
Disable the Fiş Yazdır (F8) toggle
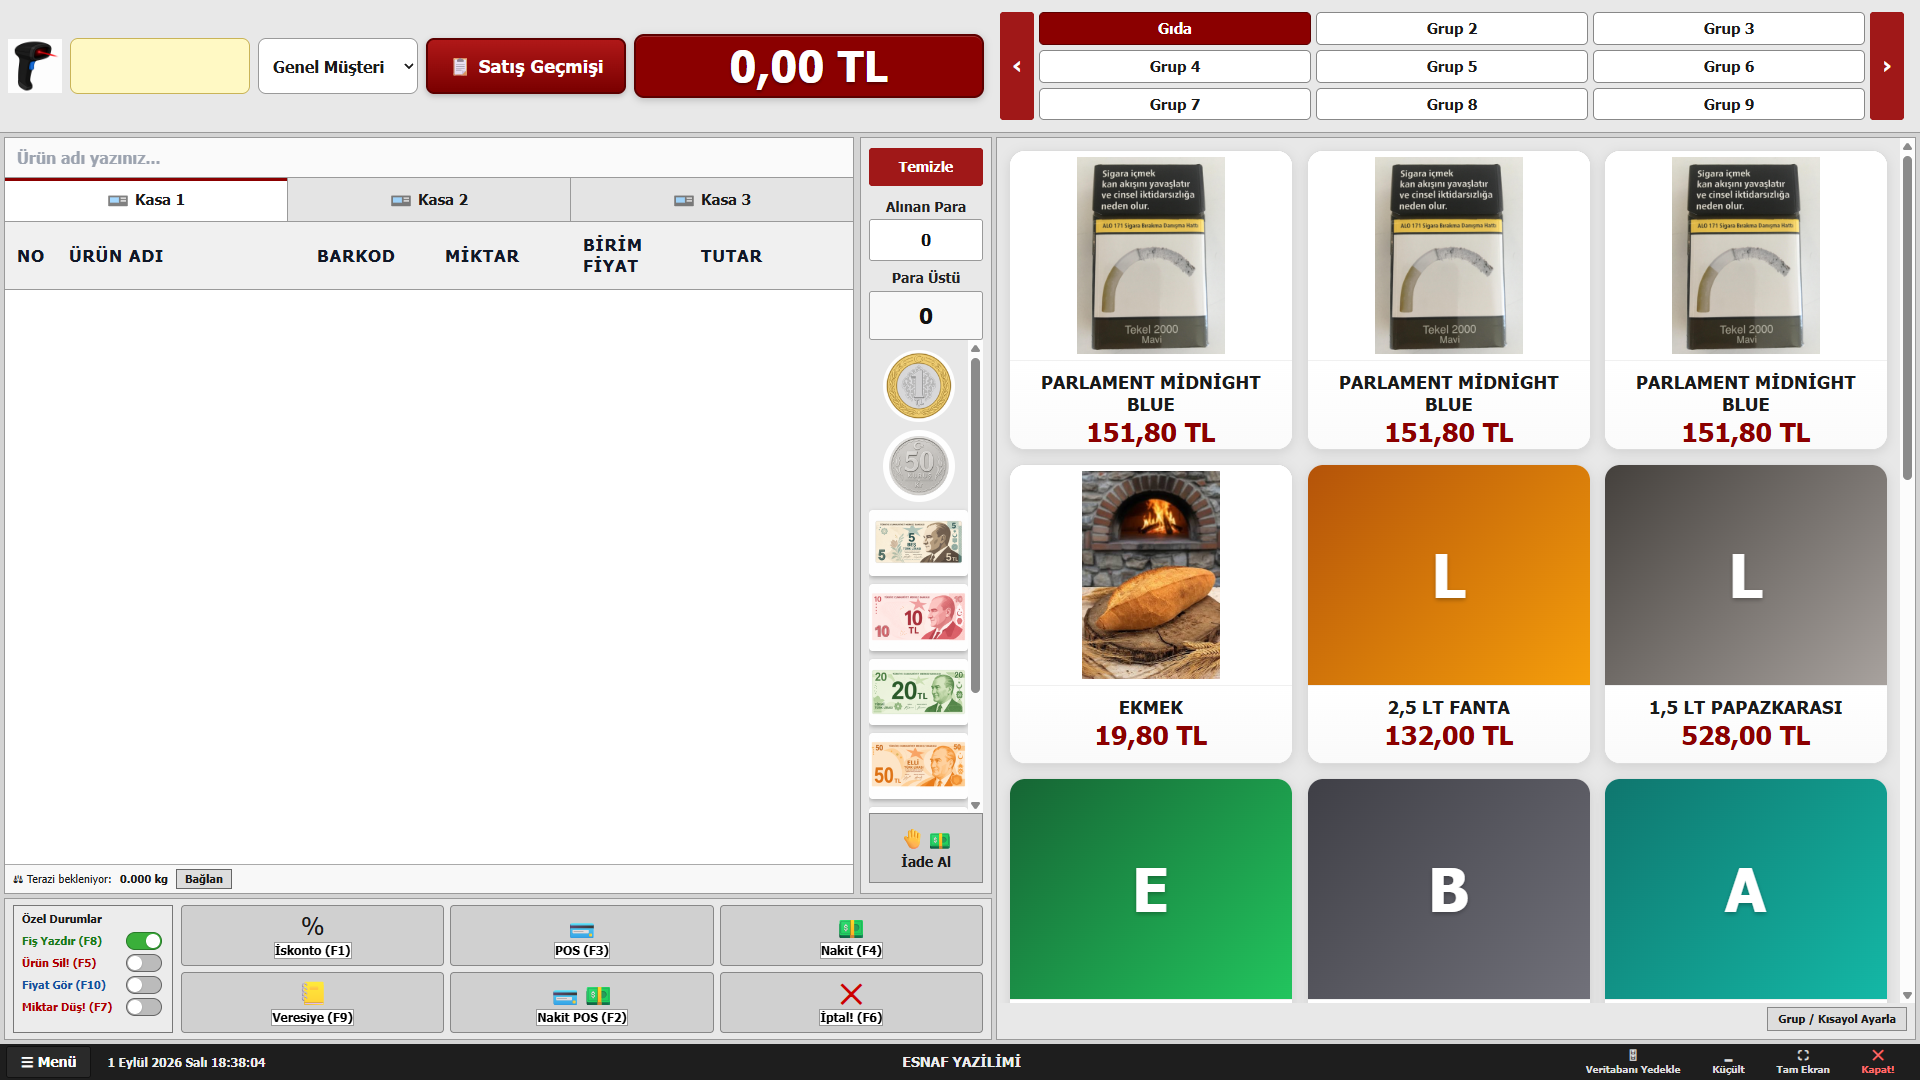click(x=144, y=941)
